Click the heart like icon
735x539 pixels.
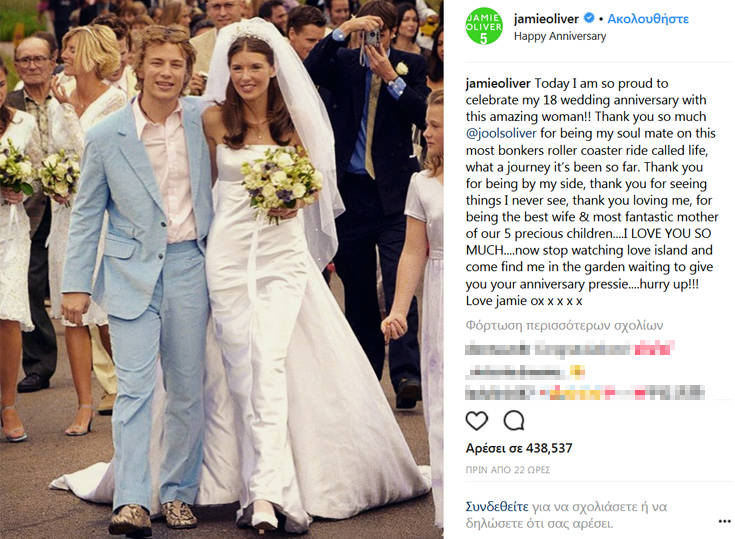pyautogui.click(x=477, y=421)
